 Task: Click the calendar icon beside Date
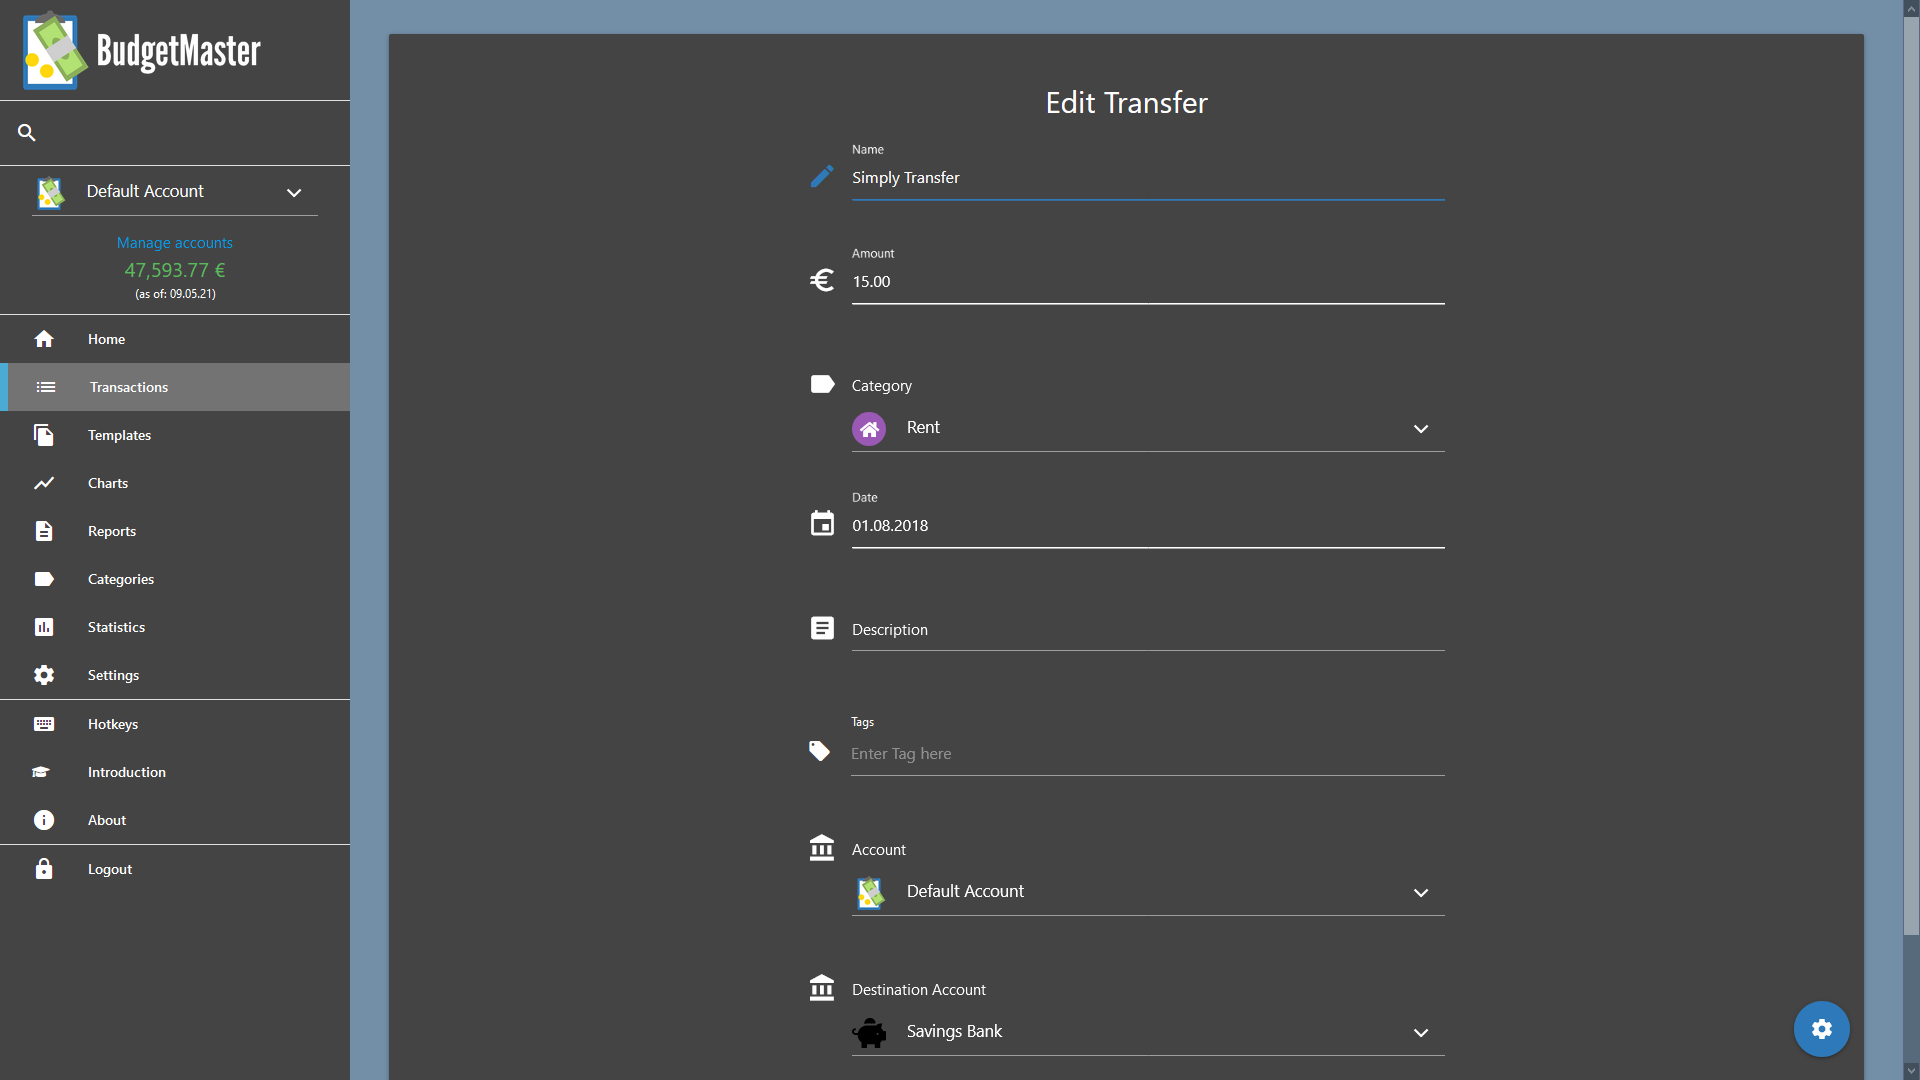(822, 524)
